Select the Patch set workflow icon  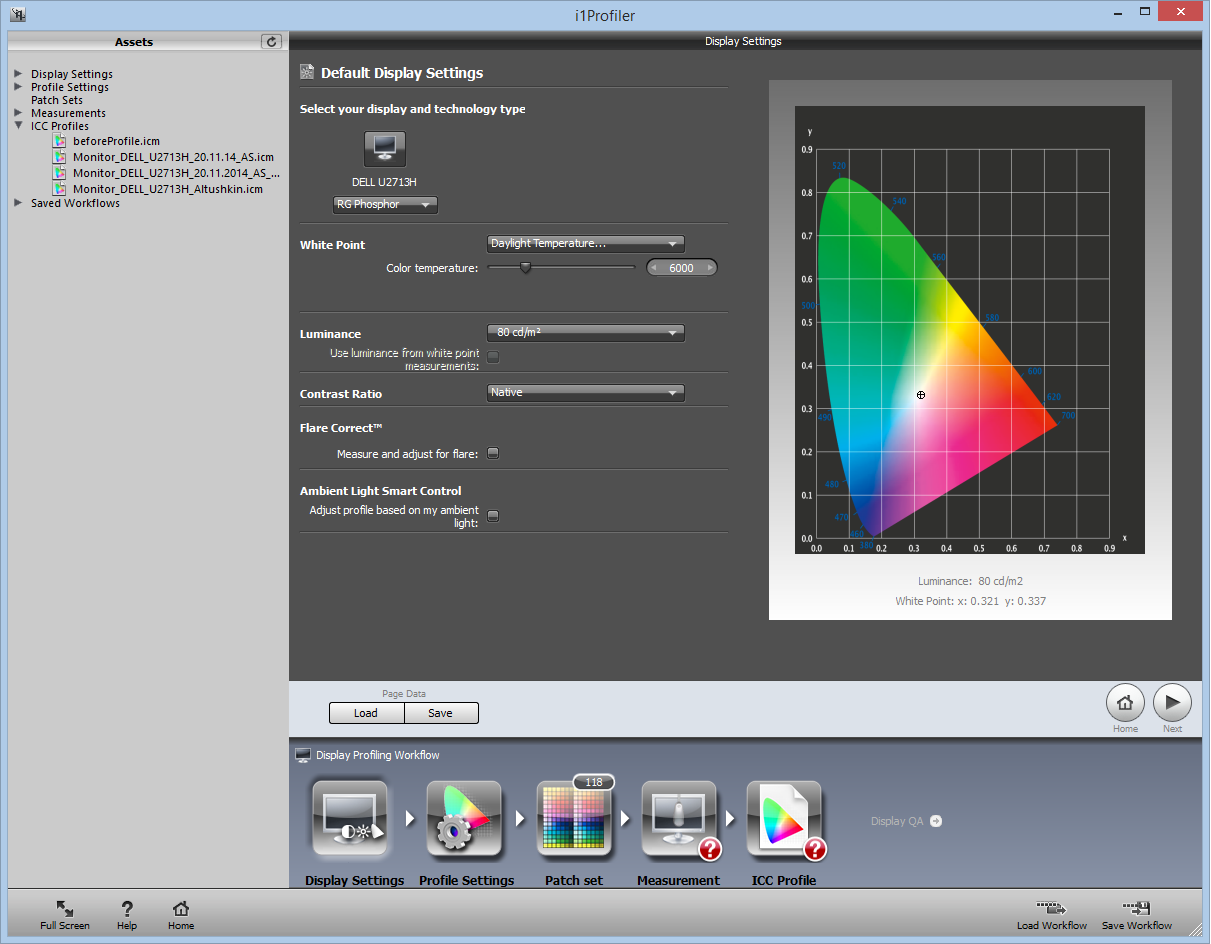pos(574,820)
